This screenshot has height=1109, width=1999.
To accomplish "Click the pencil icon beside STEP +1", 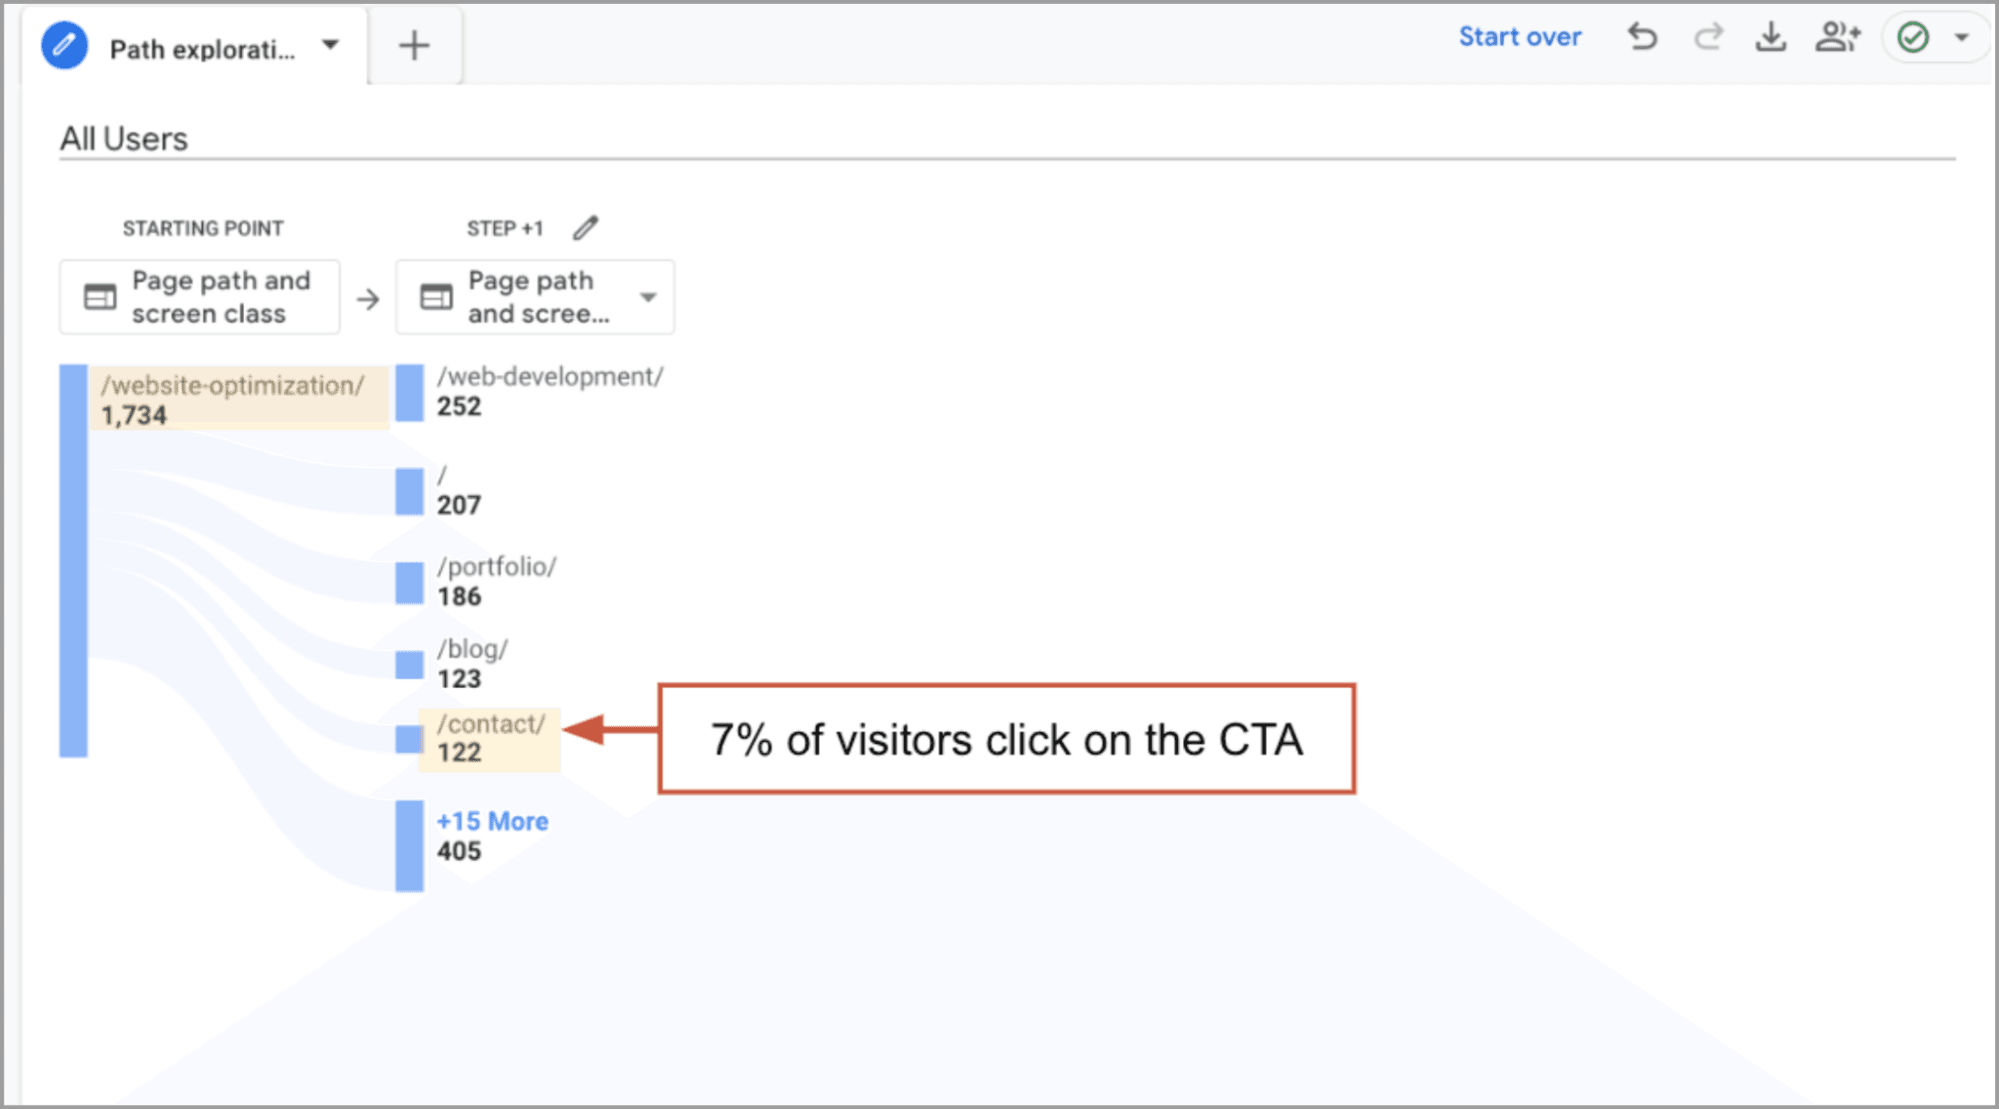I will [586, 228].
